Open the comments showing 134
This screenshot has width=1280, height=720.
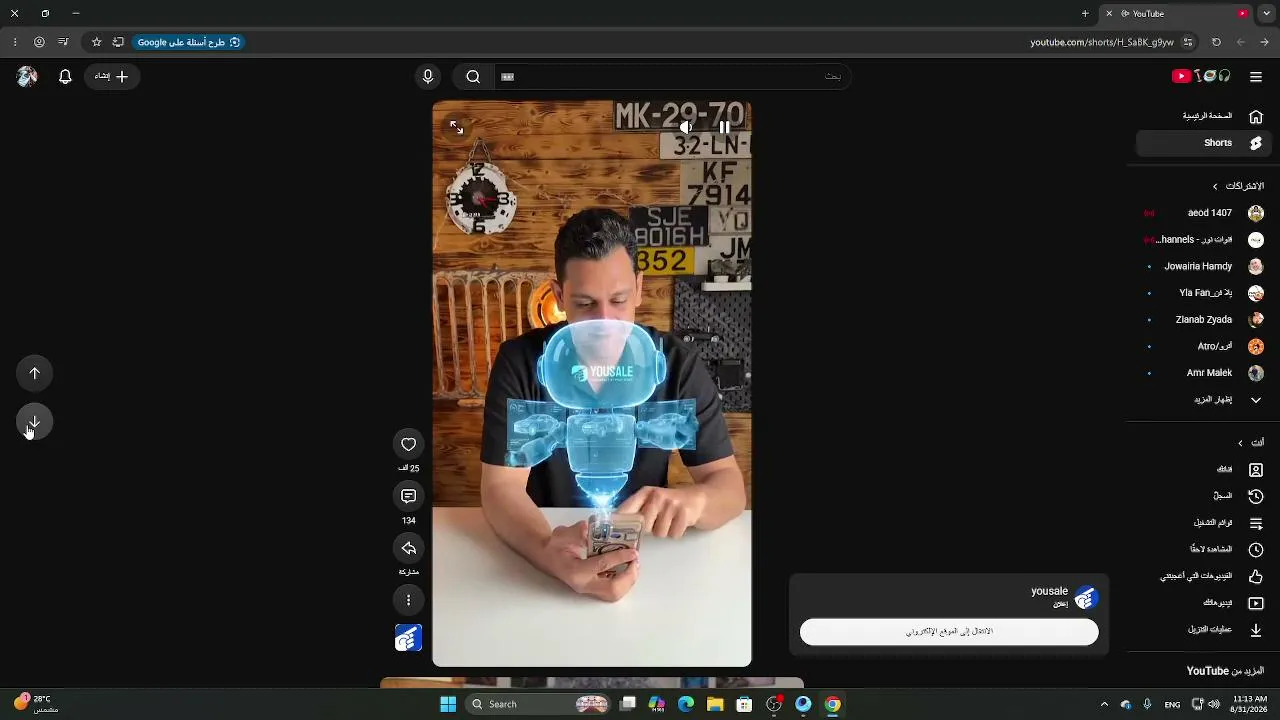click(x=408, y=496)
